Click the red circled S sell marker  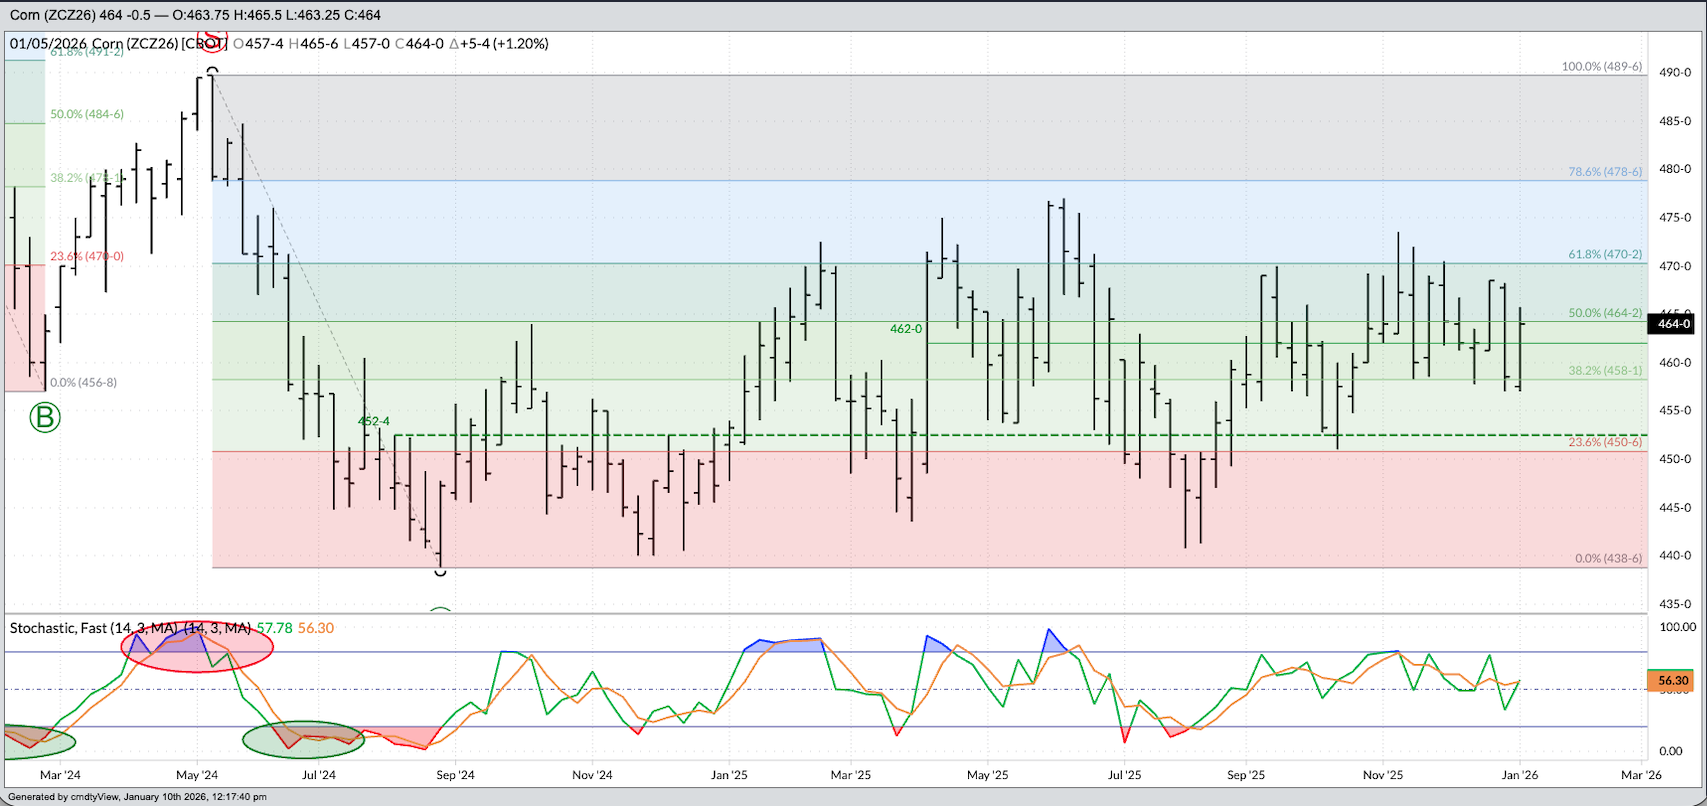(212, 42)
